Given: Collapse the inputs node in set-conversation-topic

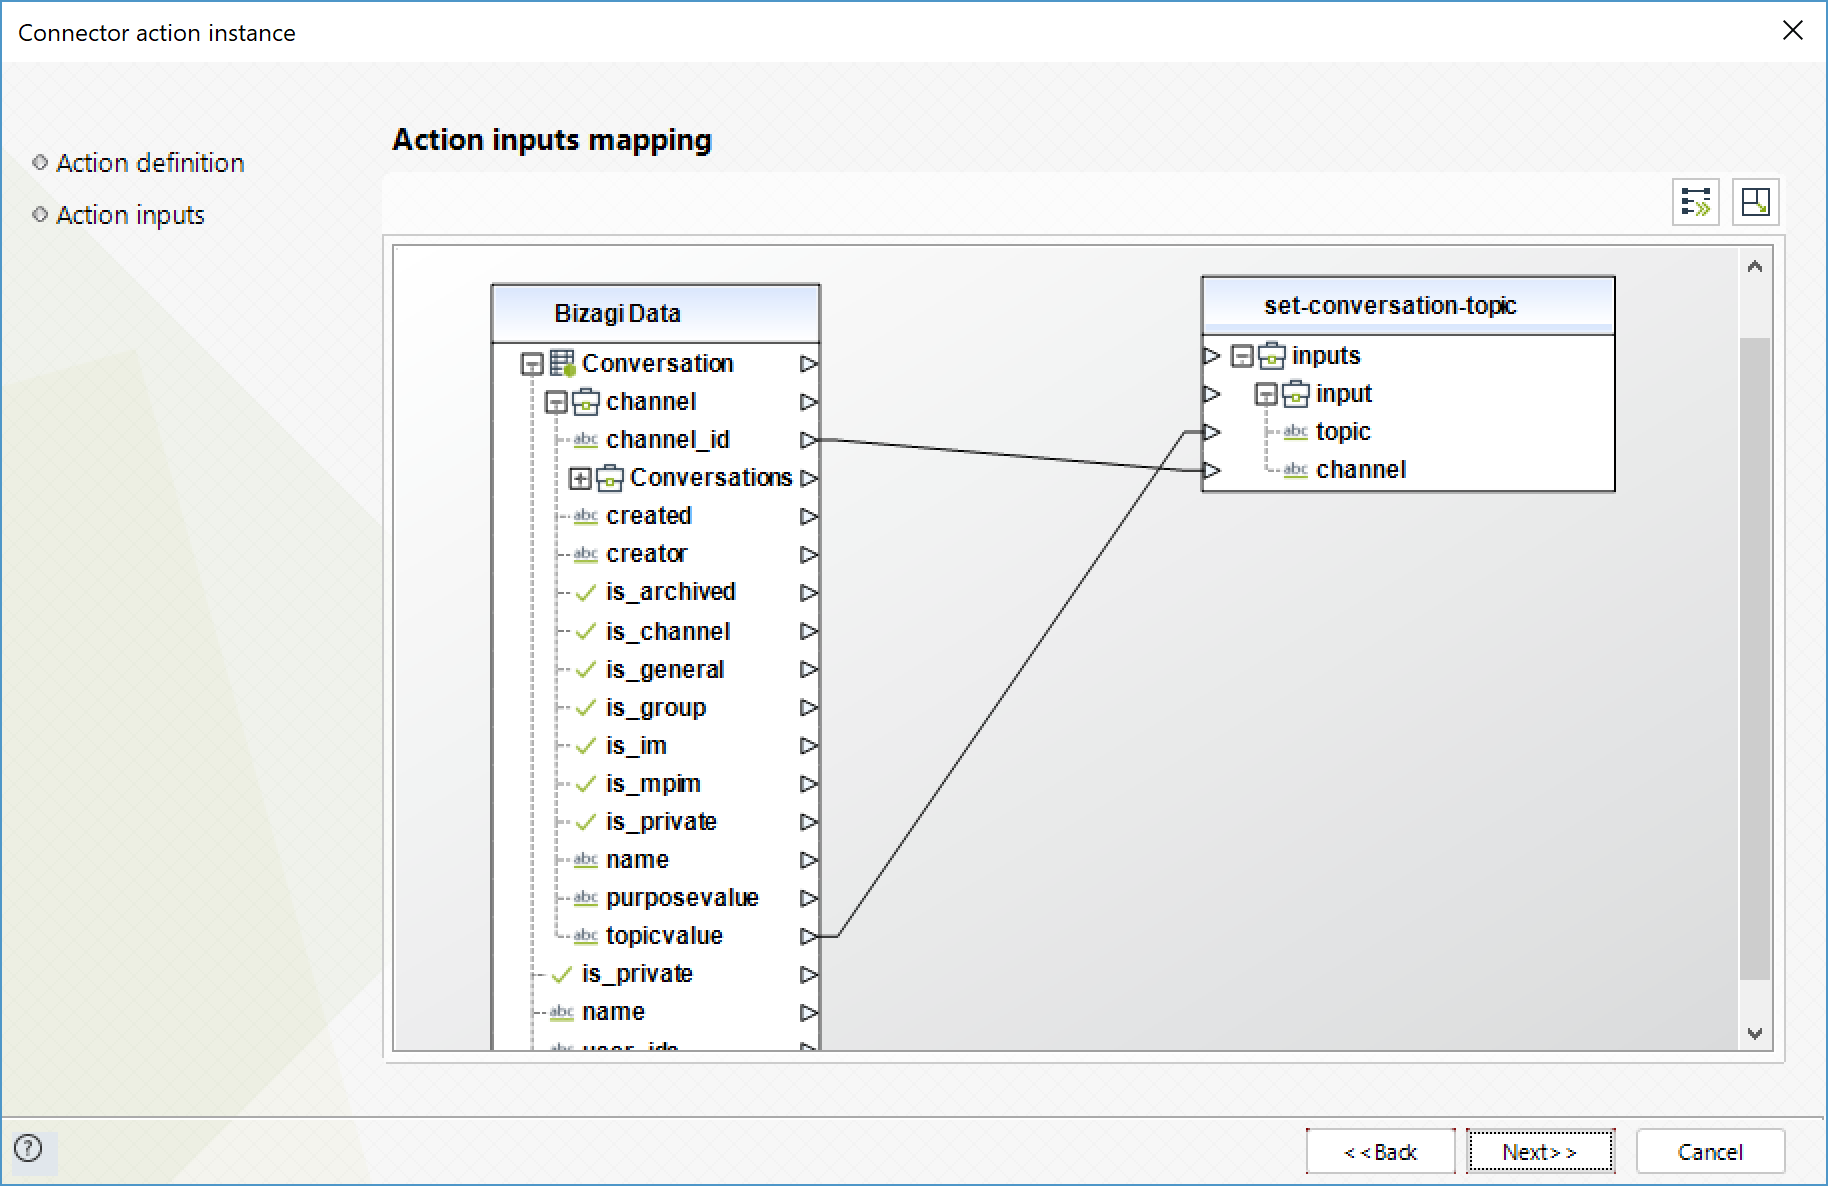Looking at the screenshot, I should point(1242,356).
